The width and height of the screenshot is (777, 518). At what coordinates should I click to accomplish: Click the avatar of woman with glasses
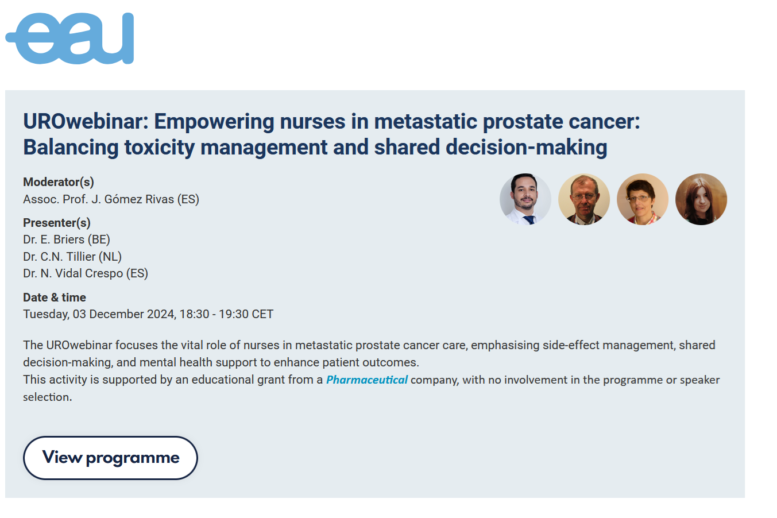pos(642,199)
